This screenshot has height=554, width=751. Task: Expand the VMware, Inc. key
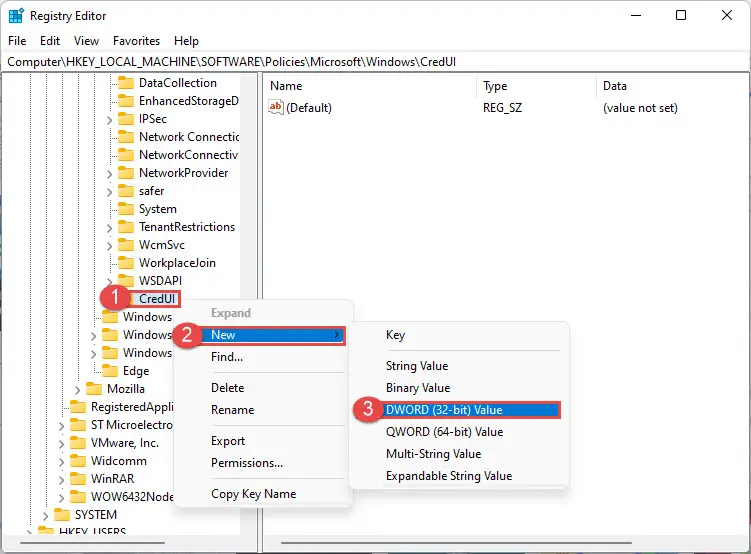61,444
